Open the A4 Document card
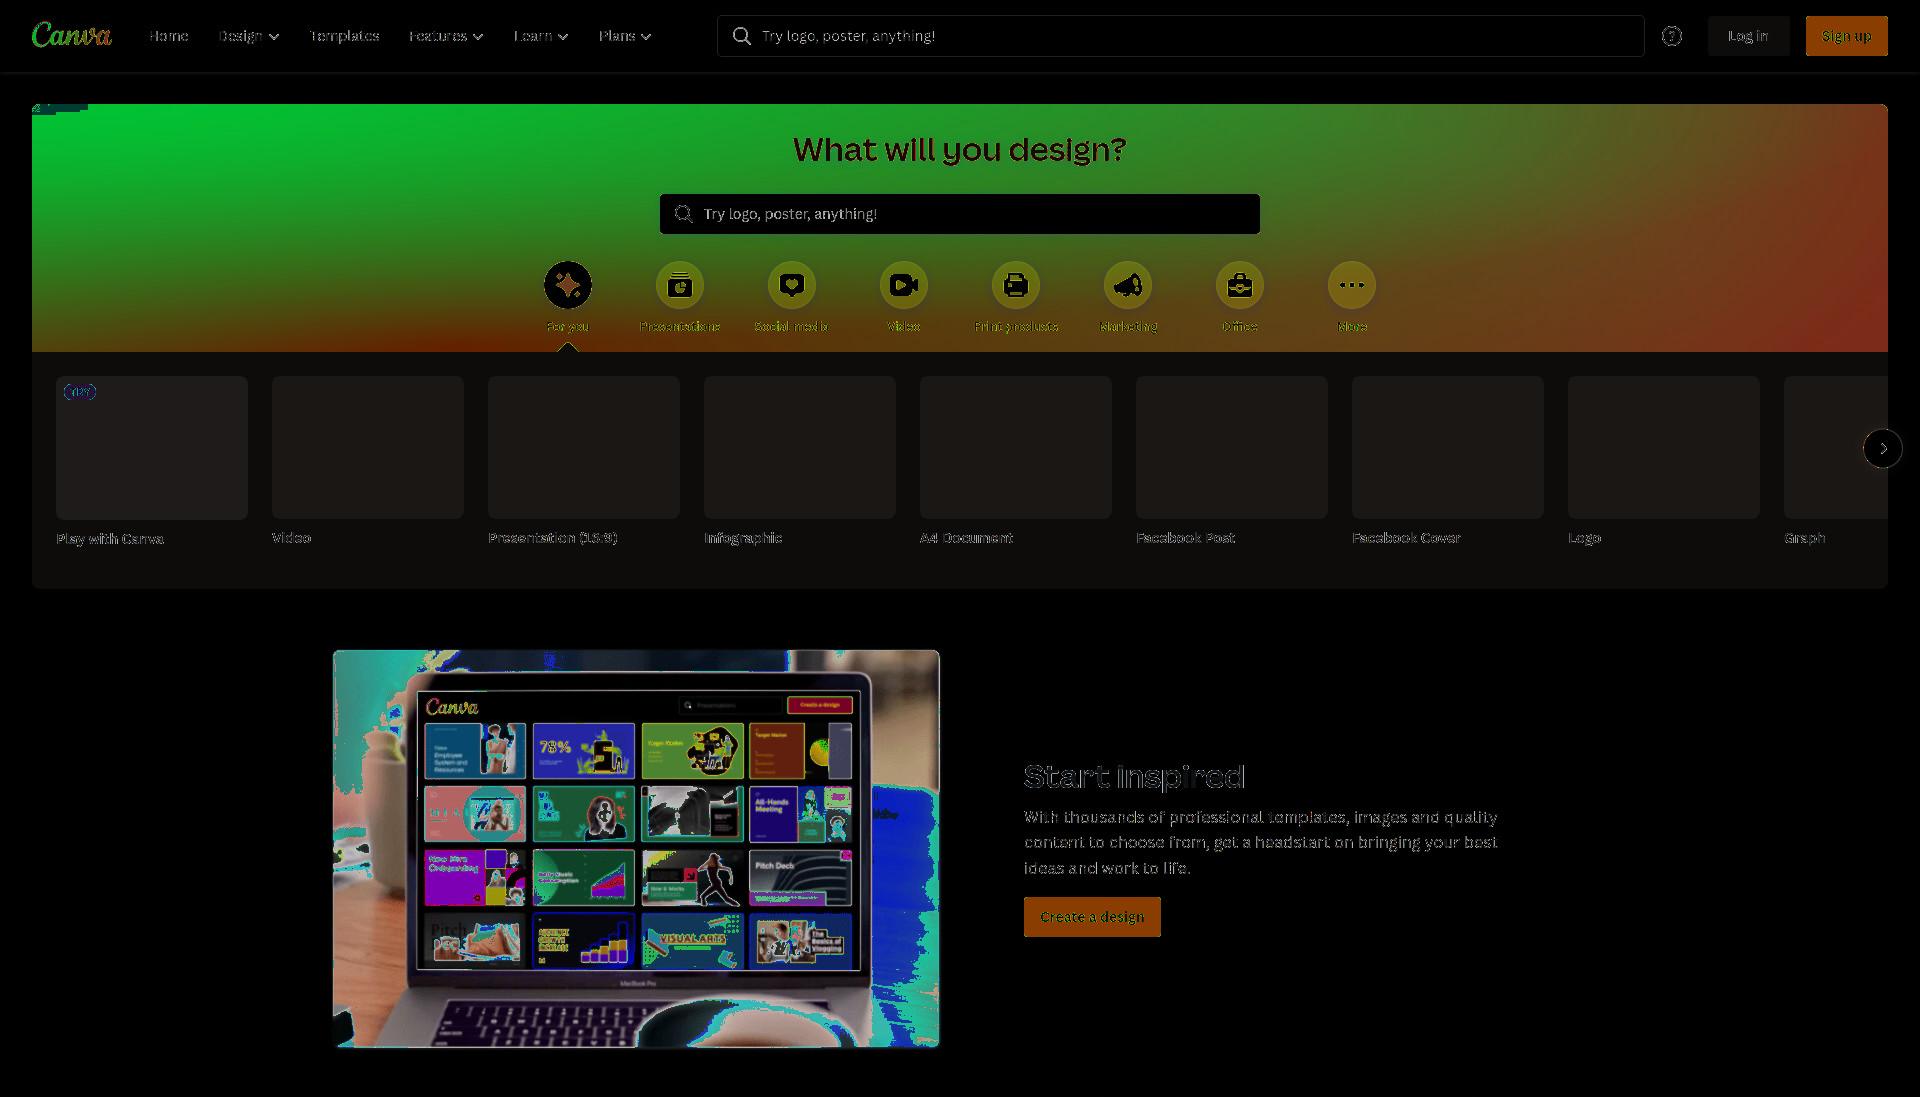The image size is (1920, 1097). pyautogui.click(x=1016, y=447)
